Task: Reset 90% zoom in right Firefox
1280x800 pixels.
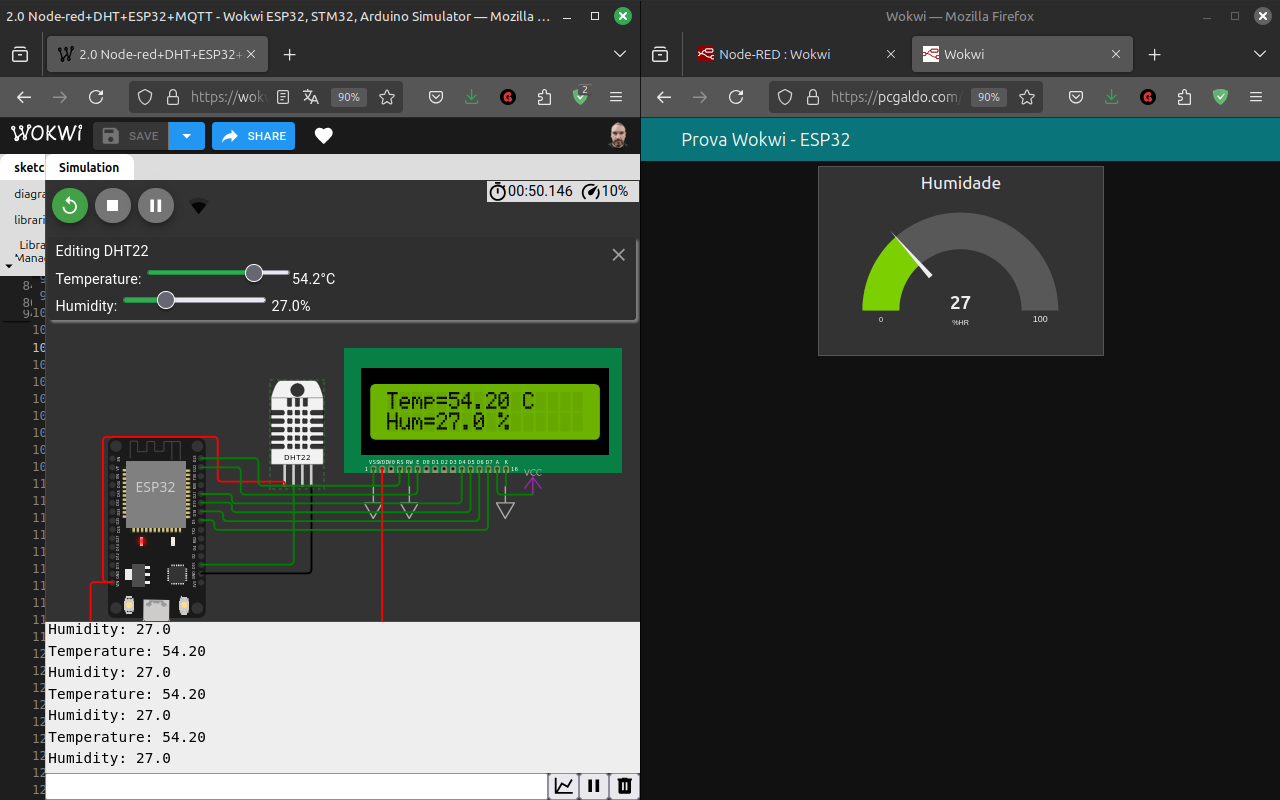Action: [989, 97]
